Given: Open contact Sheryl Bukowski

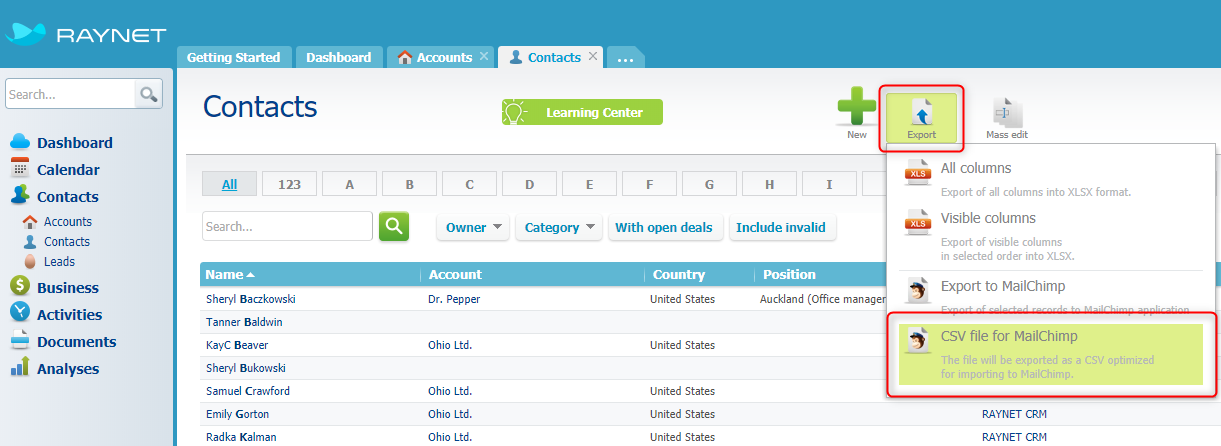Looking at the screenshot, I should (x=245, y=368).
